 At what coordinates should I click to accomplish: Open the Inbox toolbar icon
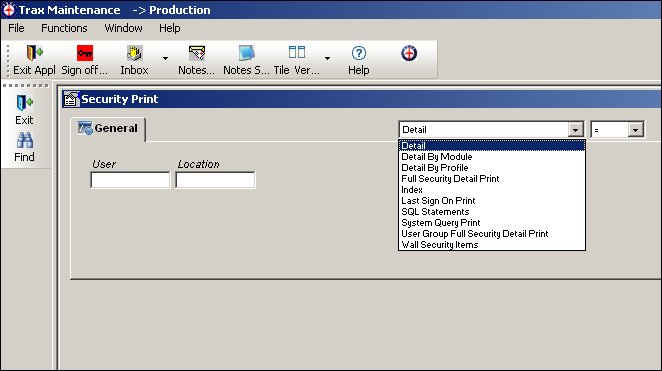tap(134, 53)
